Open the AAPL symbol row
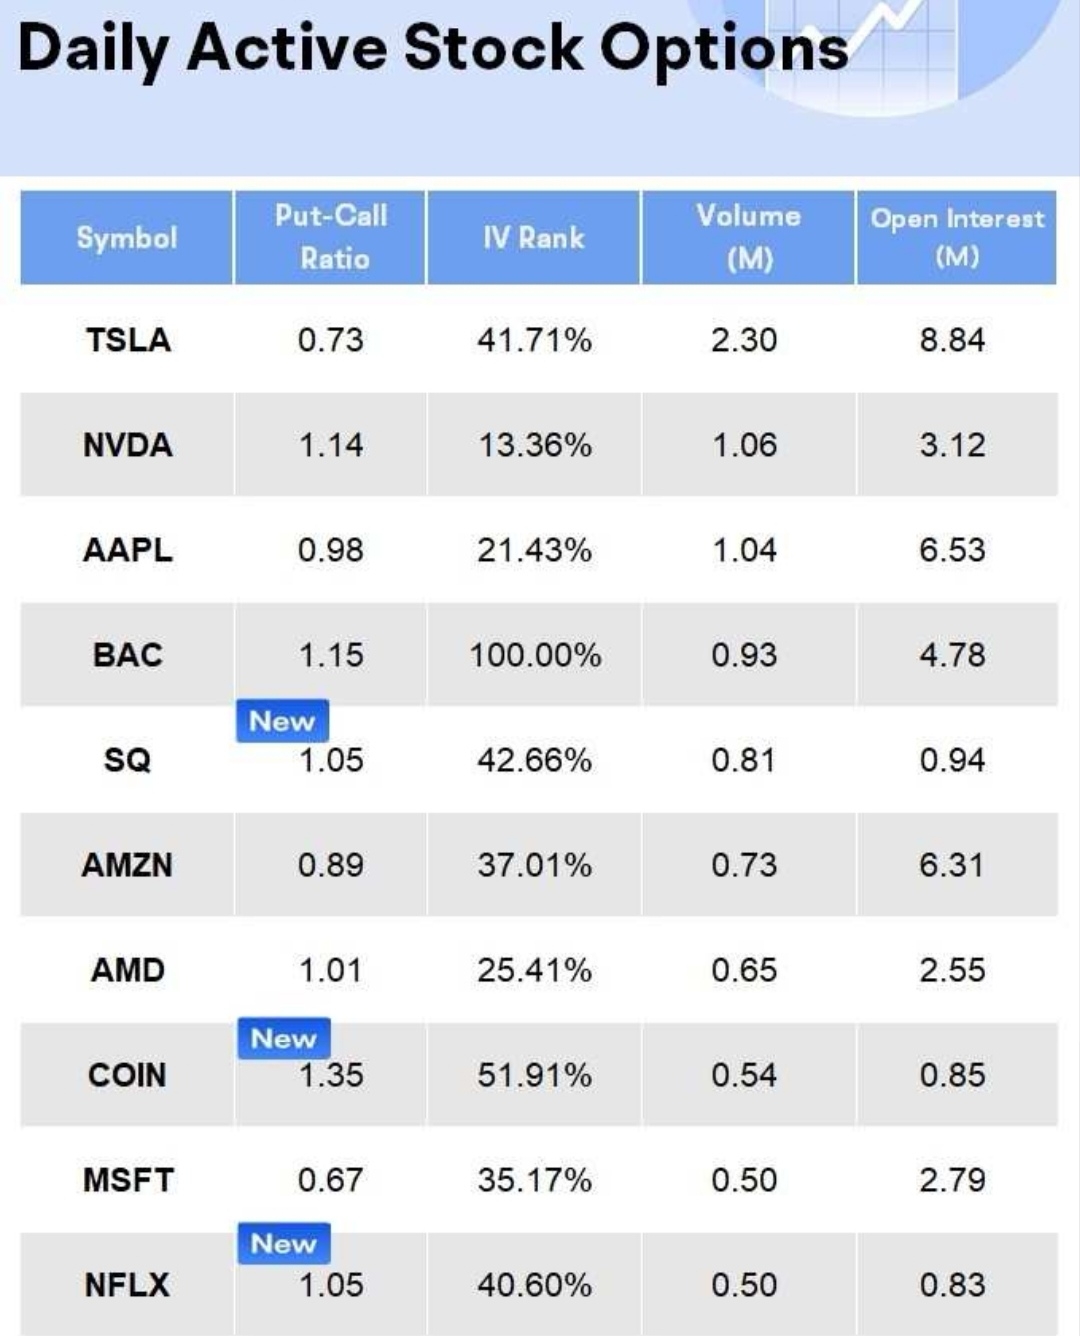The height and width of the screenshot is (1336, 1080). click(128, 550)
